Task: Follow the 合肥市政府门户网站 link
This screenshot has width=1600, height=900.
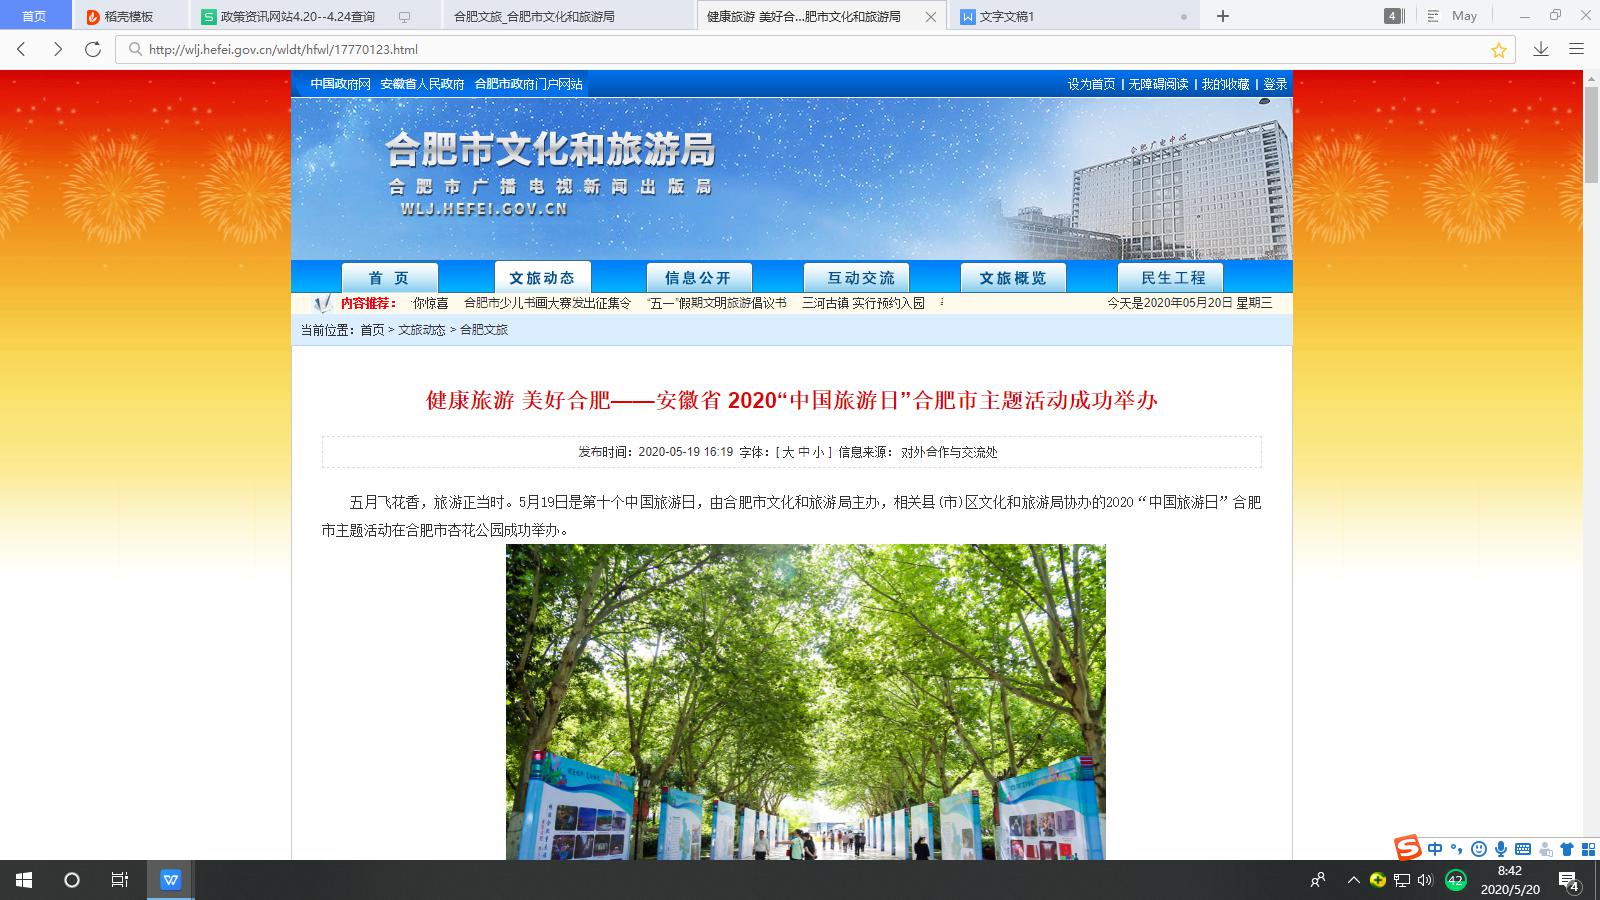Action: coord(528,84)
